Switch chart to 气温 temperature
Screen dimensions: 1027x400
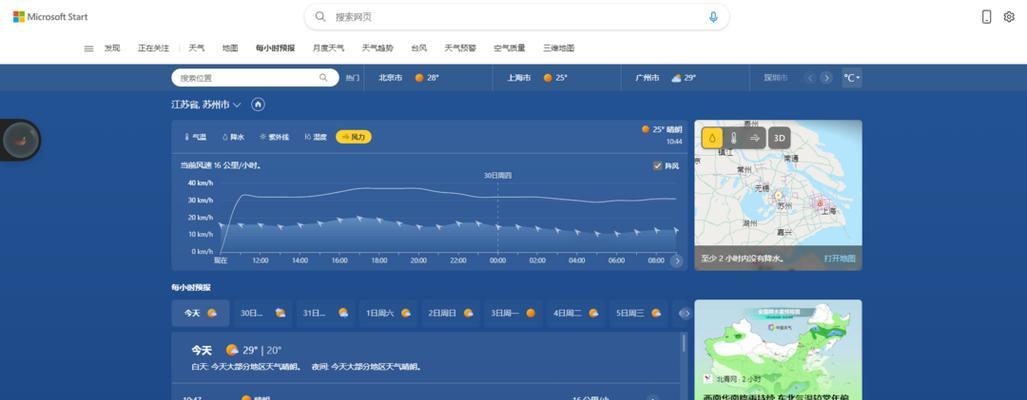195,137
